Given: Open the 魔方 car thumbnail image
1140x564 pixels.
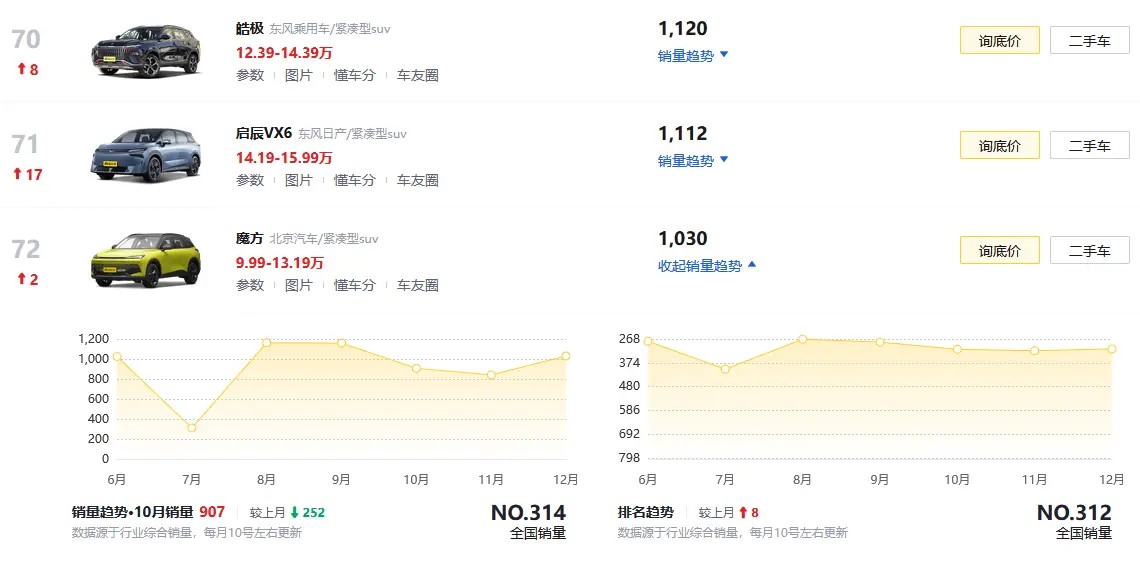Looking at the screenshot, I should pos(145,259).
